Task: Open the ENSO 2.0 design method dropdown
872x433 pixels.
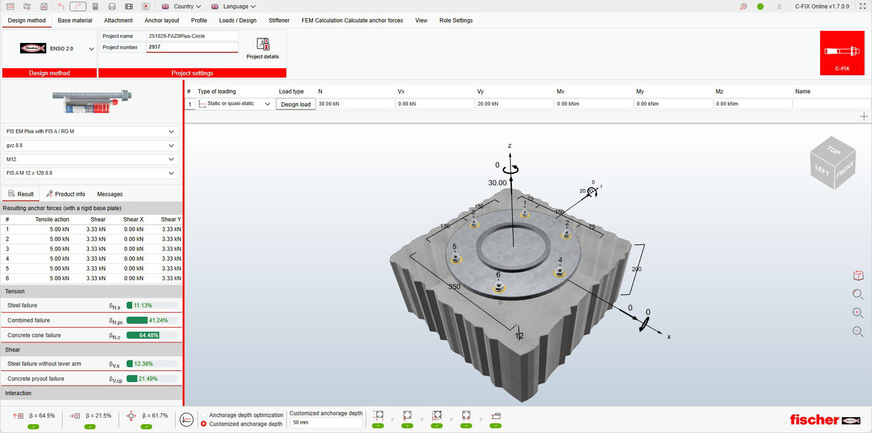Action: [x=91, y=47]
